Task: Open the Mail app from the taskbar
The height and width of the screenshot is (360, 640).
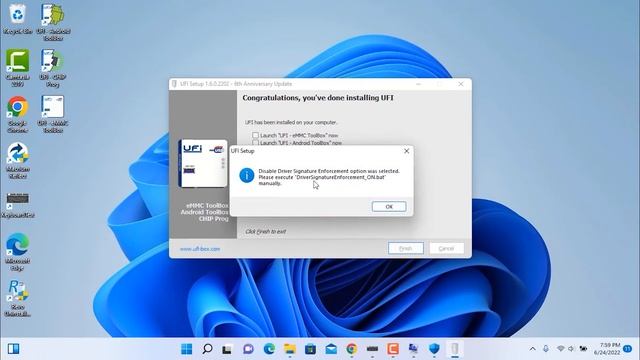Action: point(331,349)
